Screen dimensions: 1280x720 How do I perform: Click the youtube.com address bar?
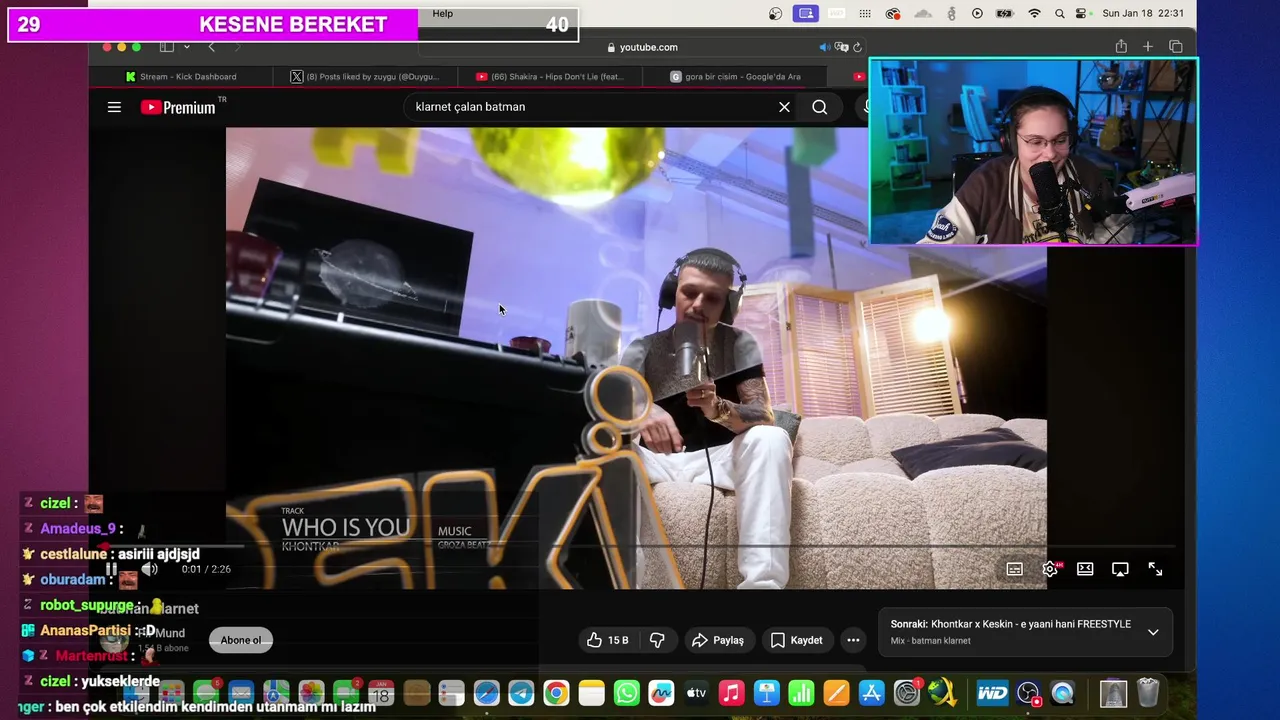tap(642, 47)
